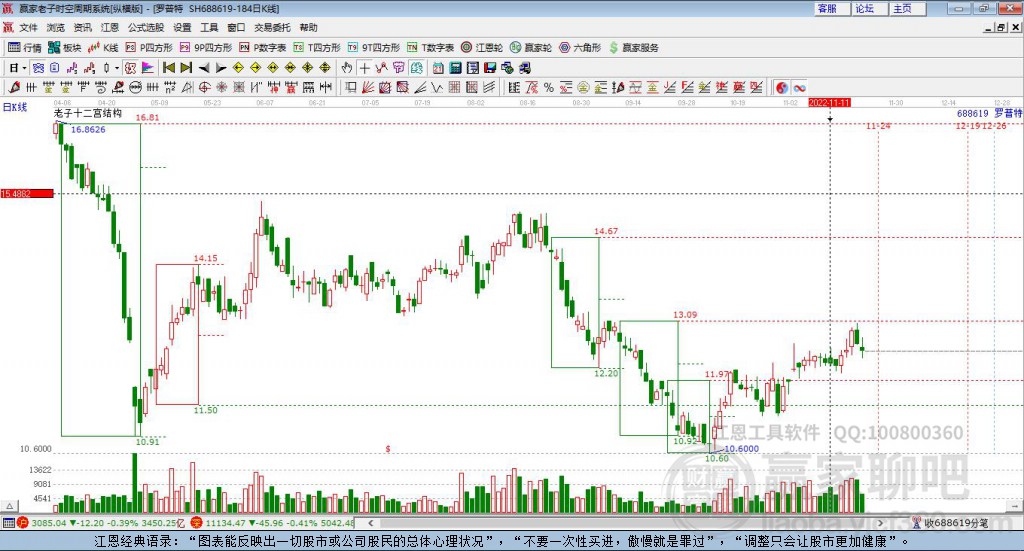The width and height of the screenshot is (1024, 551).
Task: Open the 六角形 hexagon tool
Action: (579, 48)
